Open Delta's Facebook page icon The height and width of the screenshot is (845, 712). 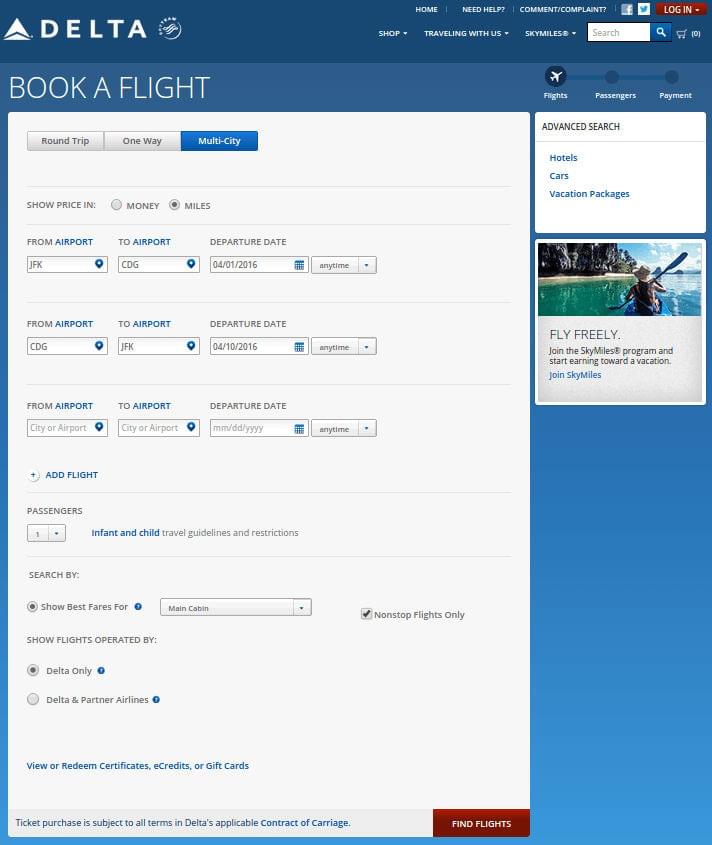[x=627, y=9]
